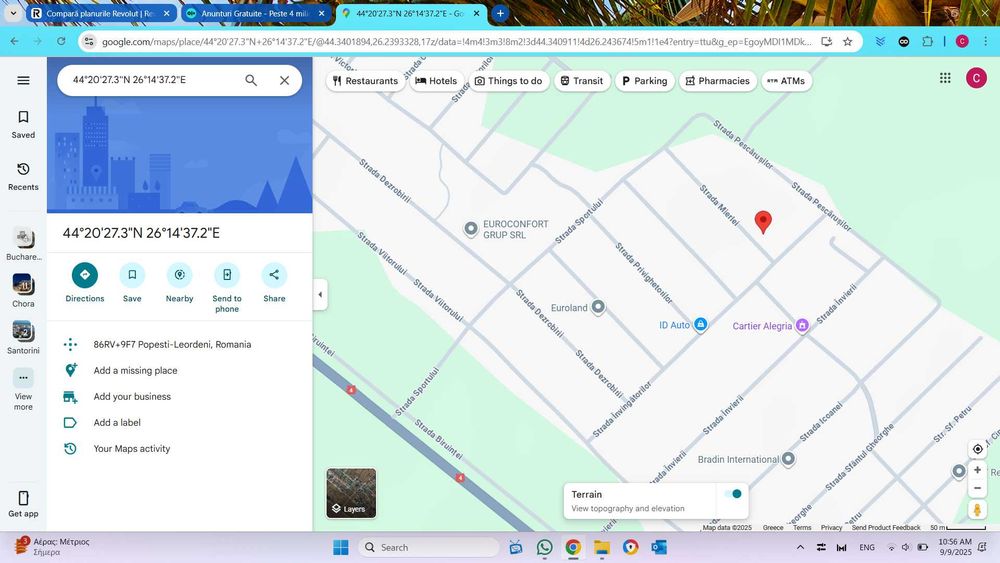1000x563 pixels.
Task: Collapse the side panel arrow
Action: point(320,295)
